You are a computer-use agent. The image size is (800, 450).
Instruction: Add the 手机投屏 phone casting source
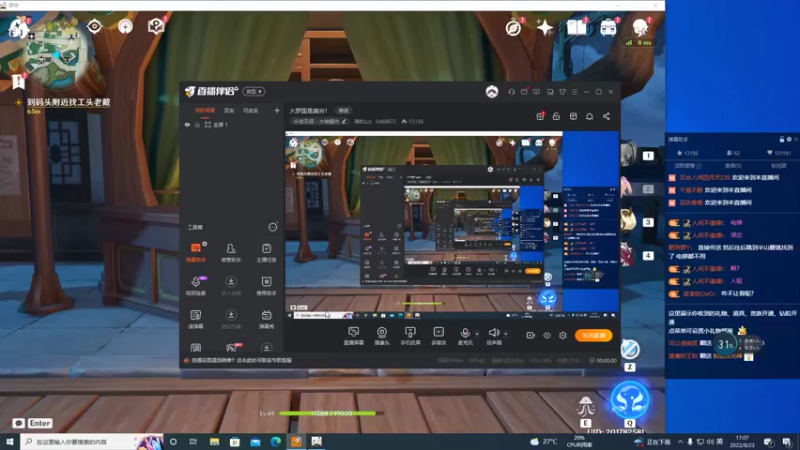pos(410,336)
